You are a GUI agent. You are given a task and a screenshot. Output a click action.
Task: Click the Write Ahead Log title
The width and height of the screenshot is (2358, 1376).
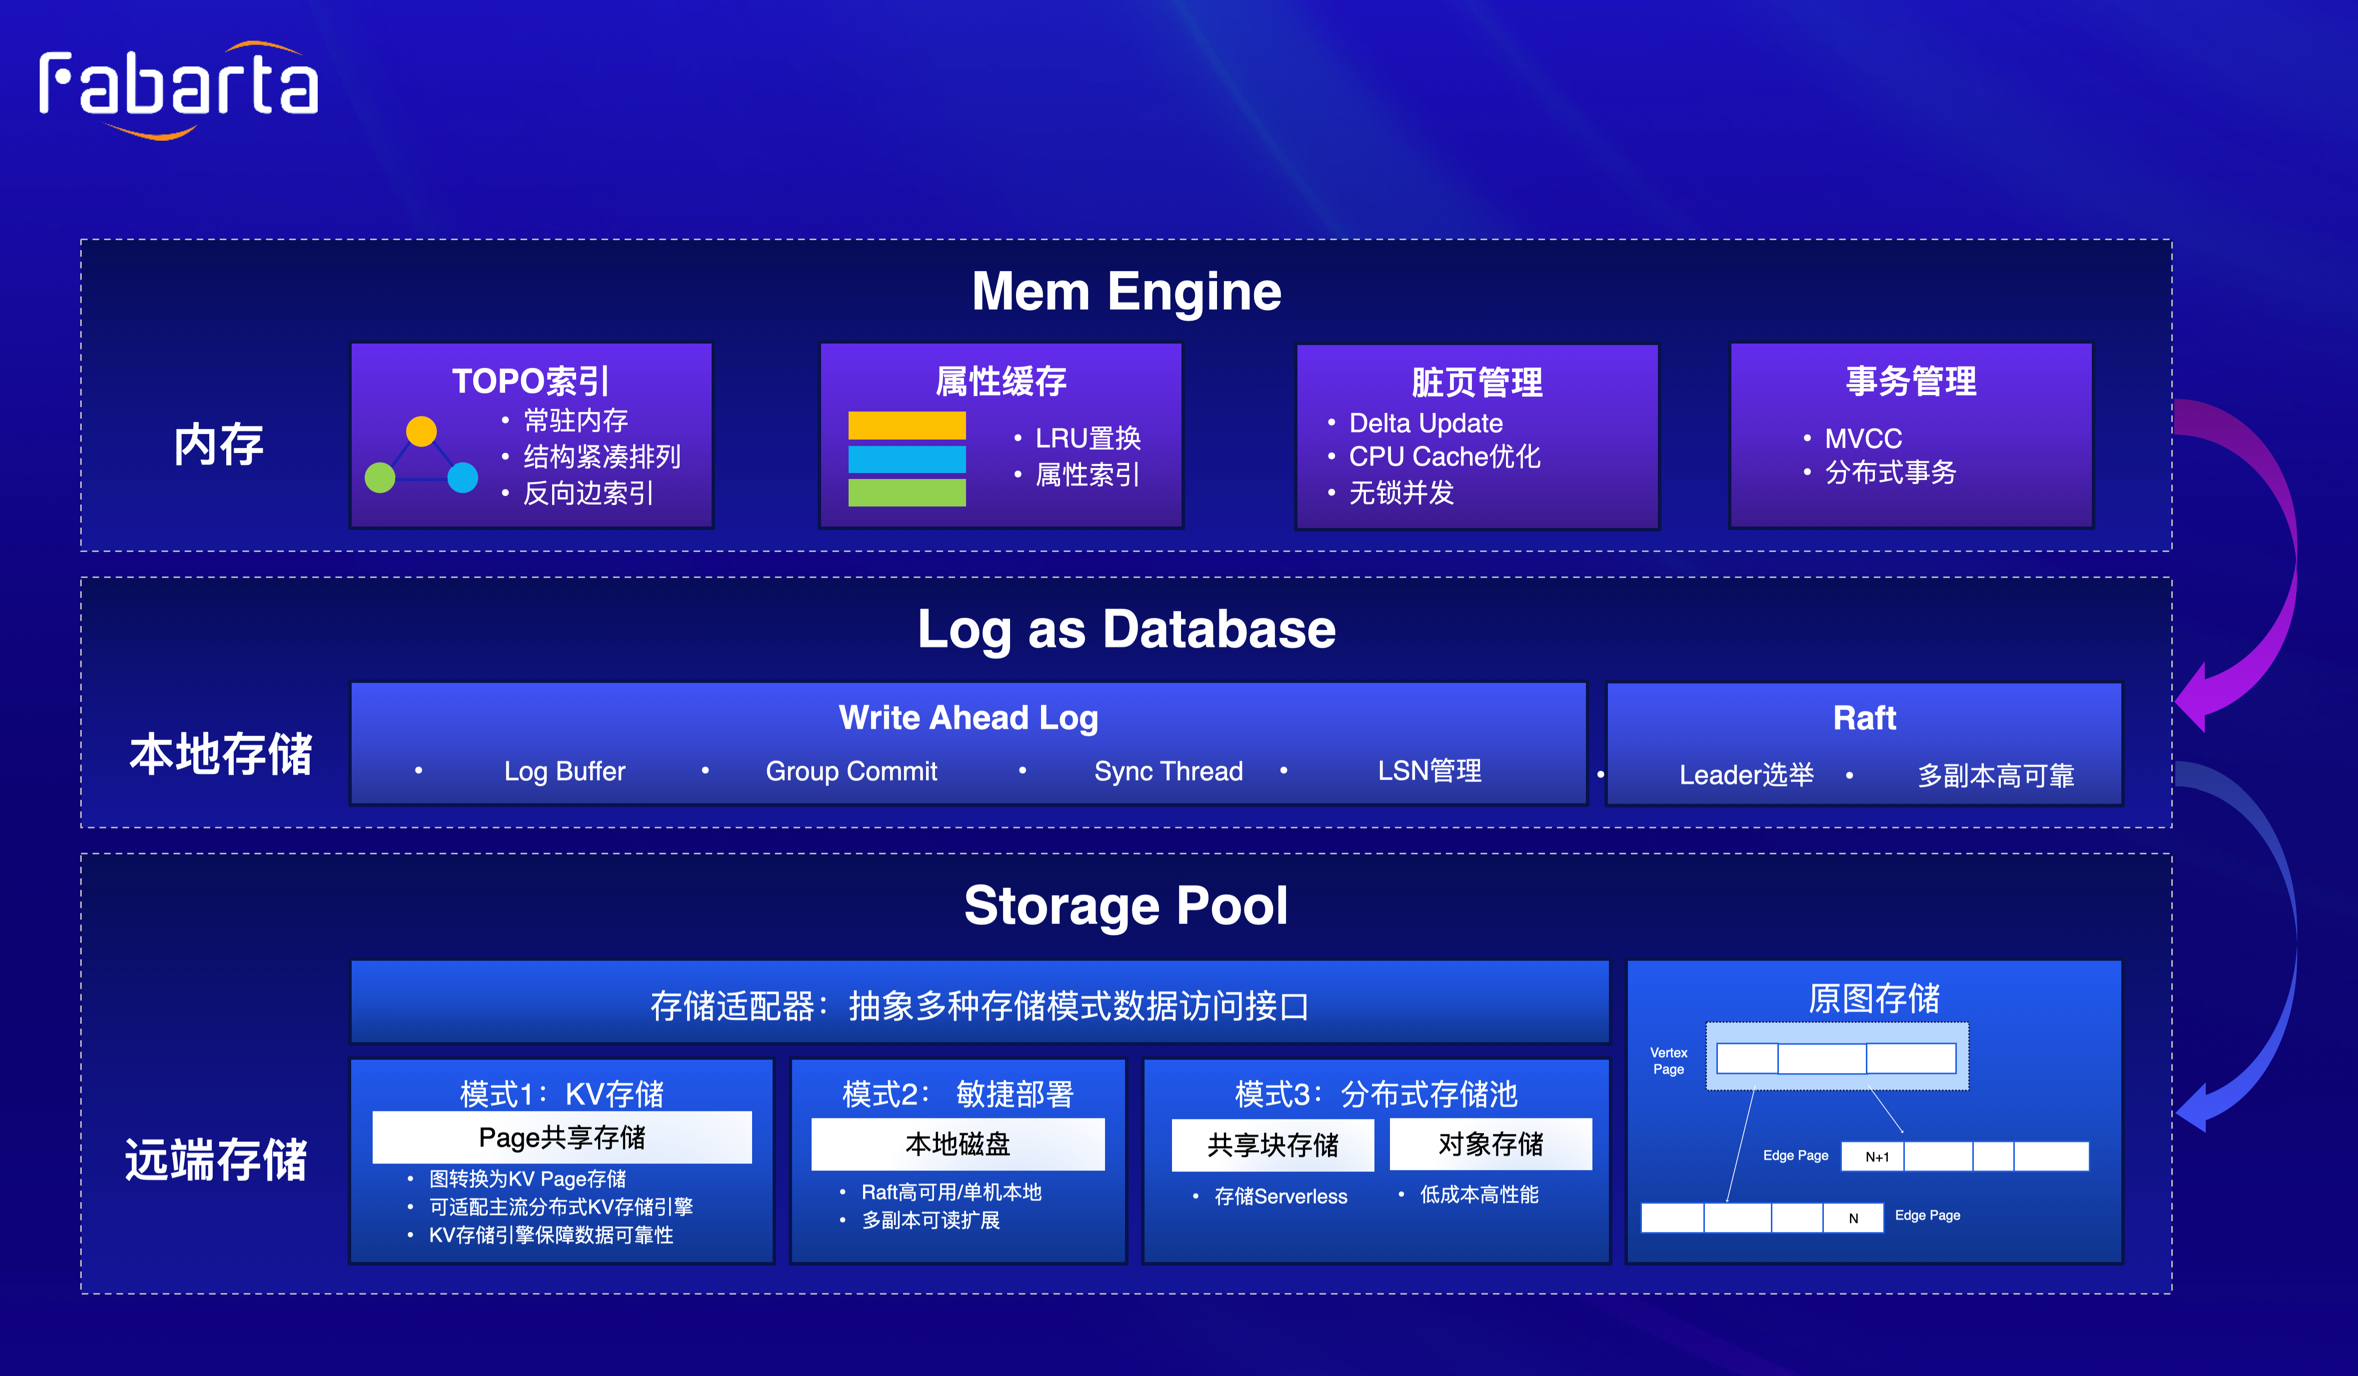click(968, 717)
